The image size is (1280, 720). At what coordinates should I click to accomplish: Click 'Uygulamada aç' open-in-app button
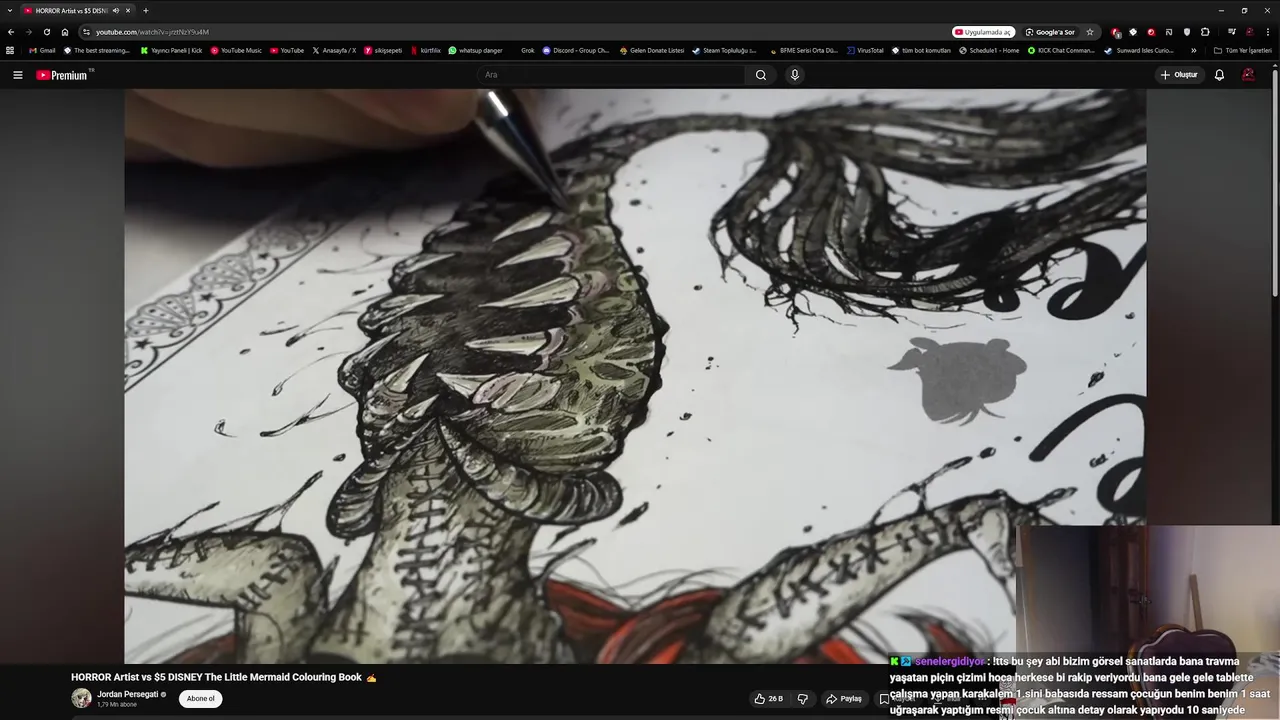[984, 32]
